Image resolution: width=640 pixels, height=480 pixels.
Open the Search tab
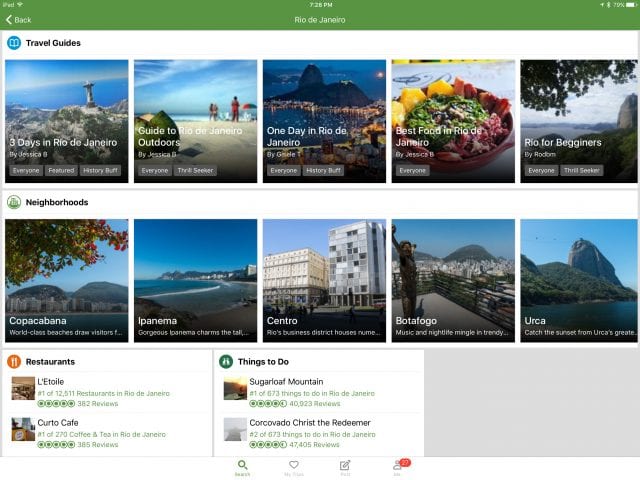[242, 467]
